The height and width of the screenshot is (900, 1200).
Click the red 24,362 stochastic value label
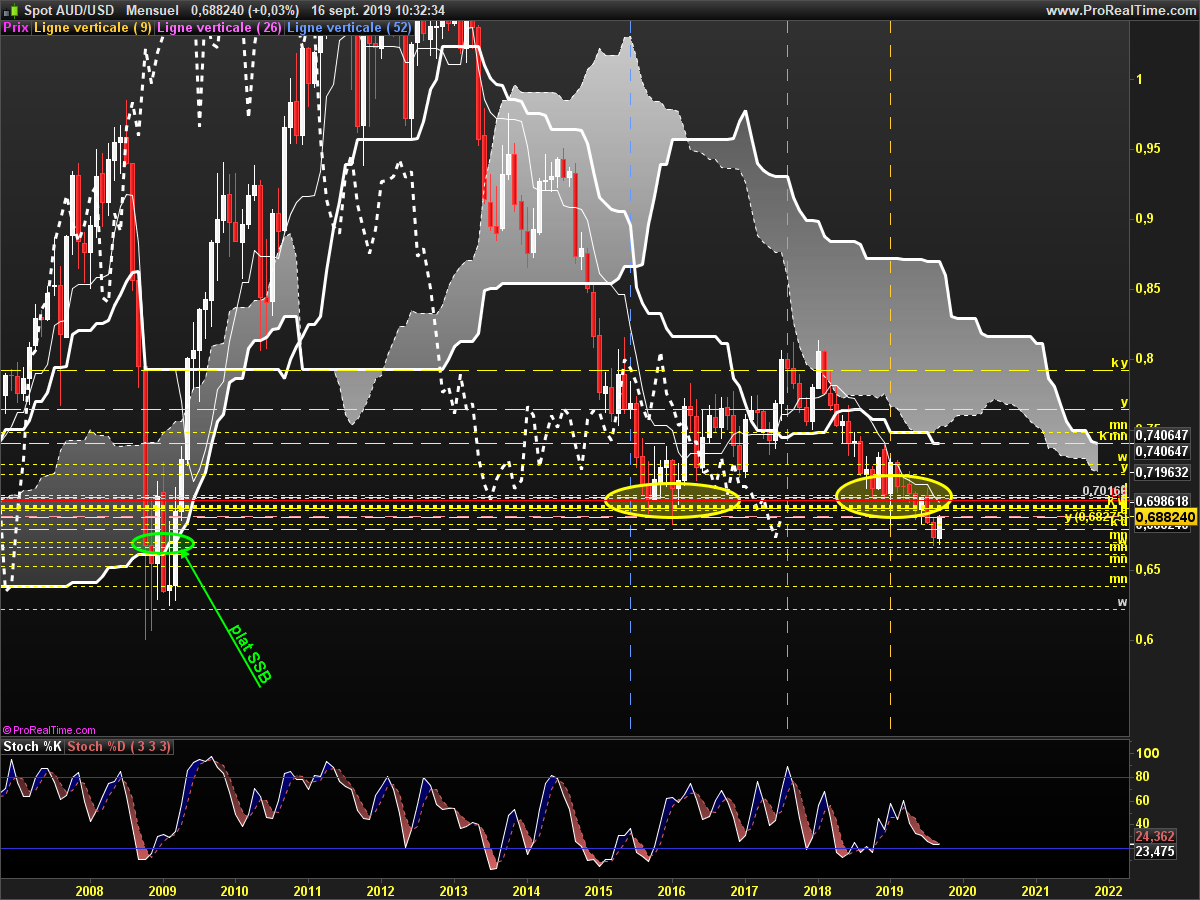pyautogui.click(x=1155, y=836)
